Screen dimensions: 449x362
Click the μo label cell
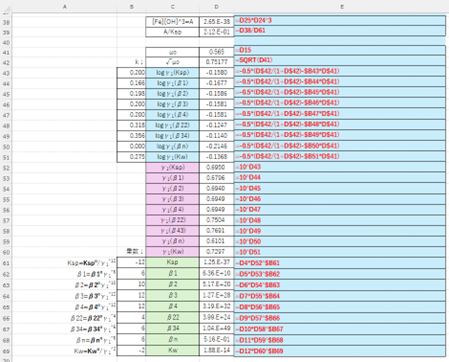click(172, 52)
